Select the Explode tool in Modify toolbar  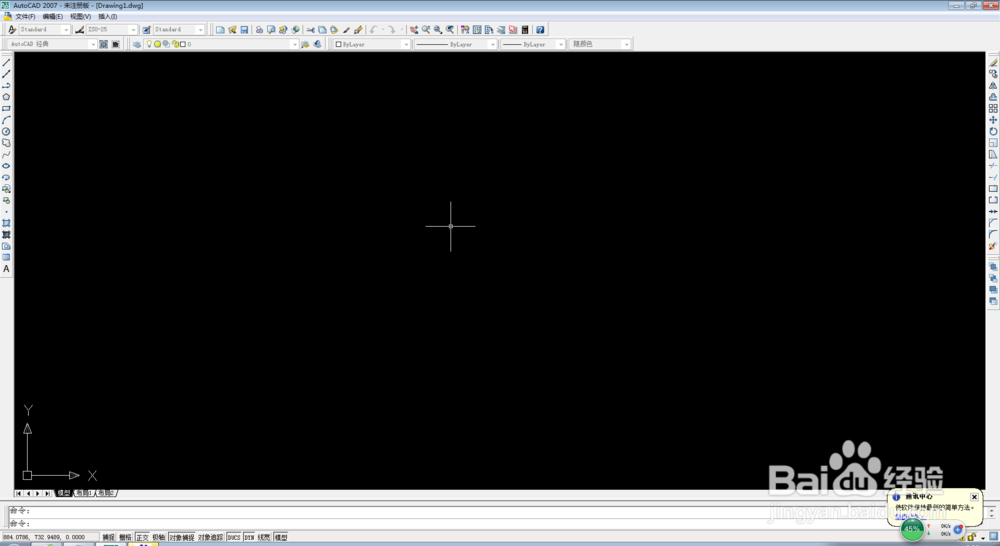tap(993, 246)
